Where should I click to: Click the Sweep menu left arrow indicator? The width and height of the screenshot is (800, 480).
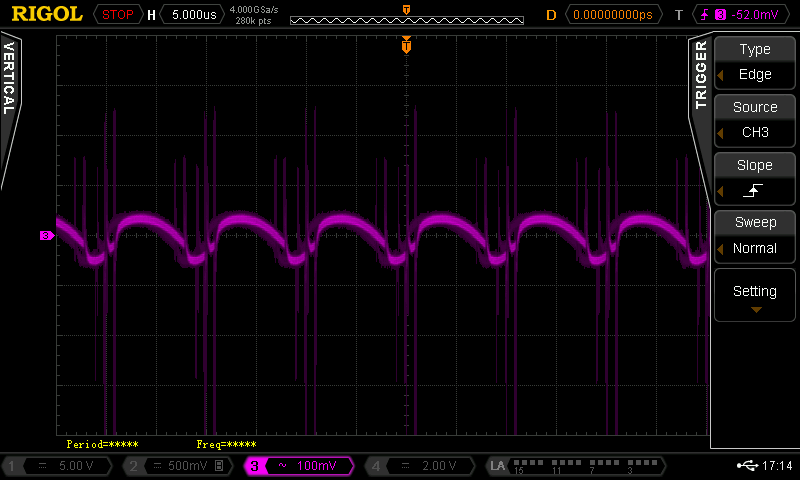click(720, 249)
